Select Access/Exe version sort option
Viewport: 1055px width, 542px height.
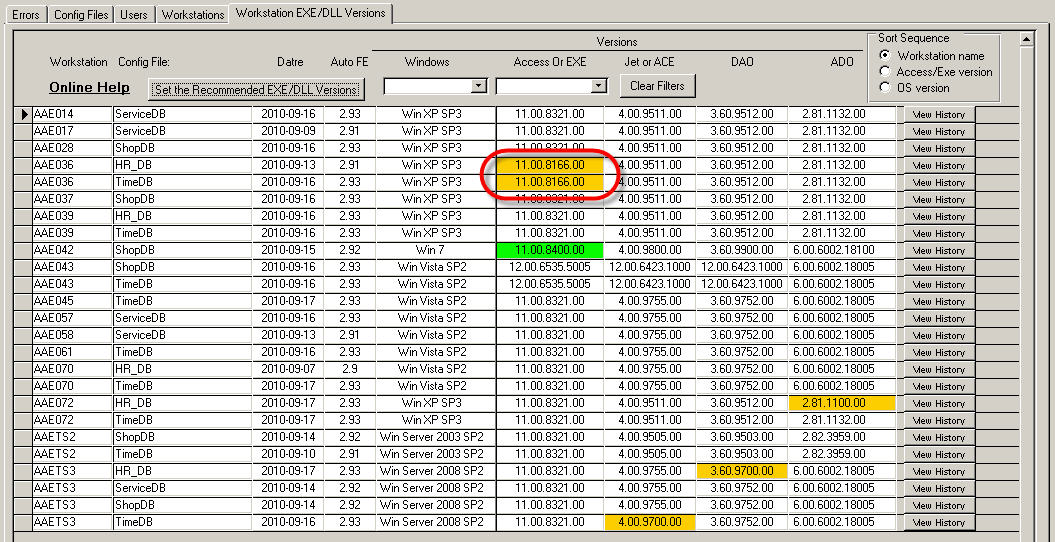pos(885,72)
